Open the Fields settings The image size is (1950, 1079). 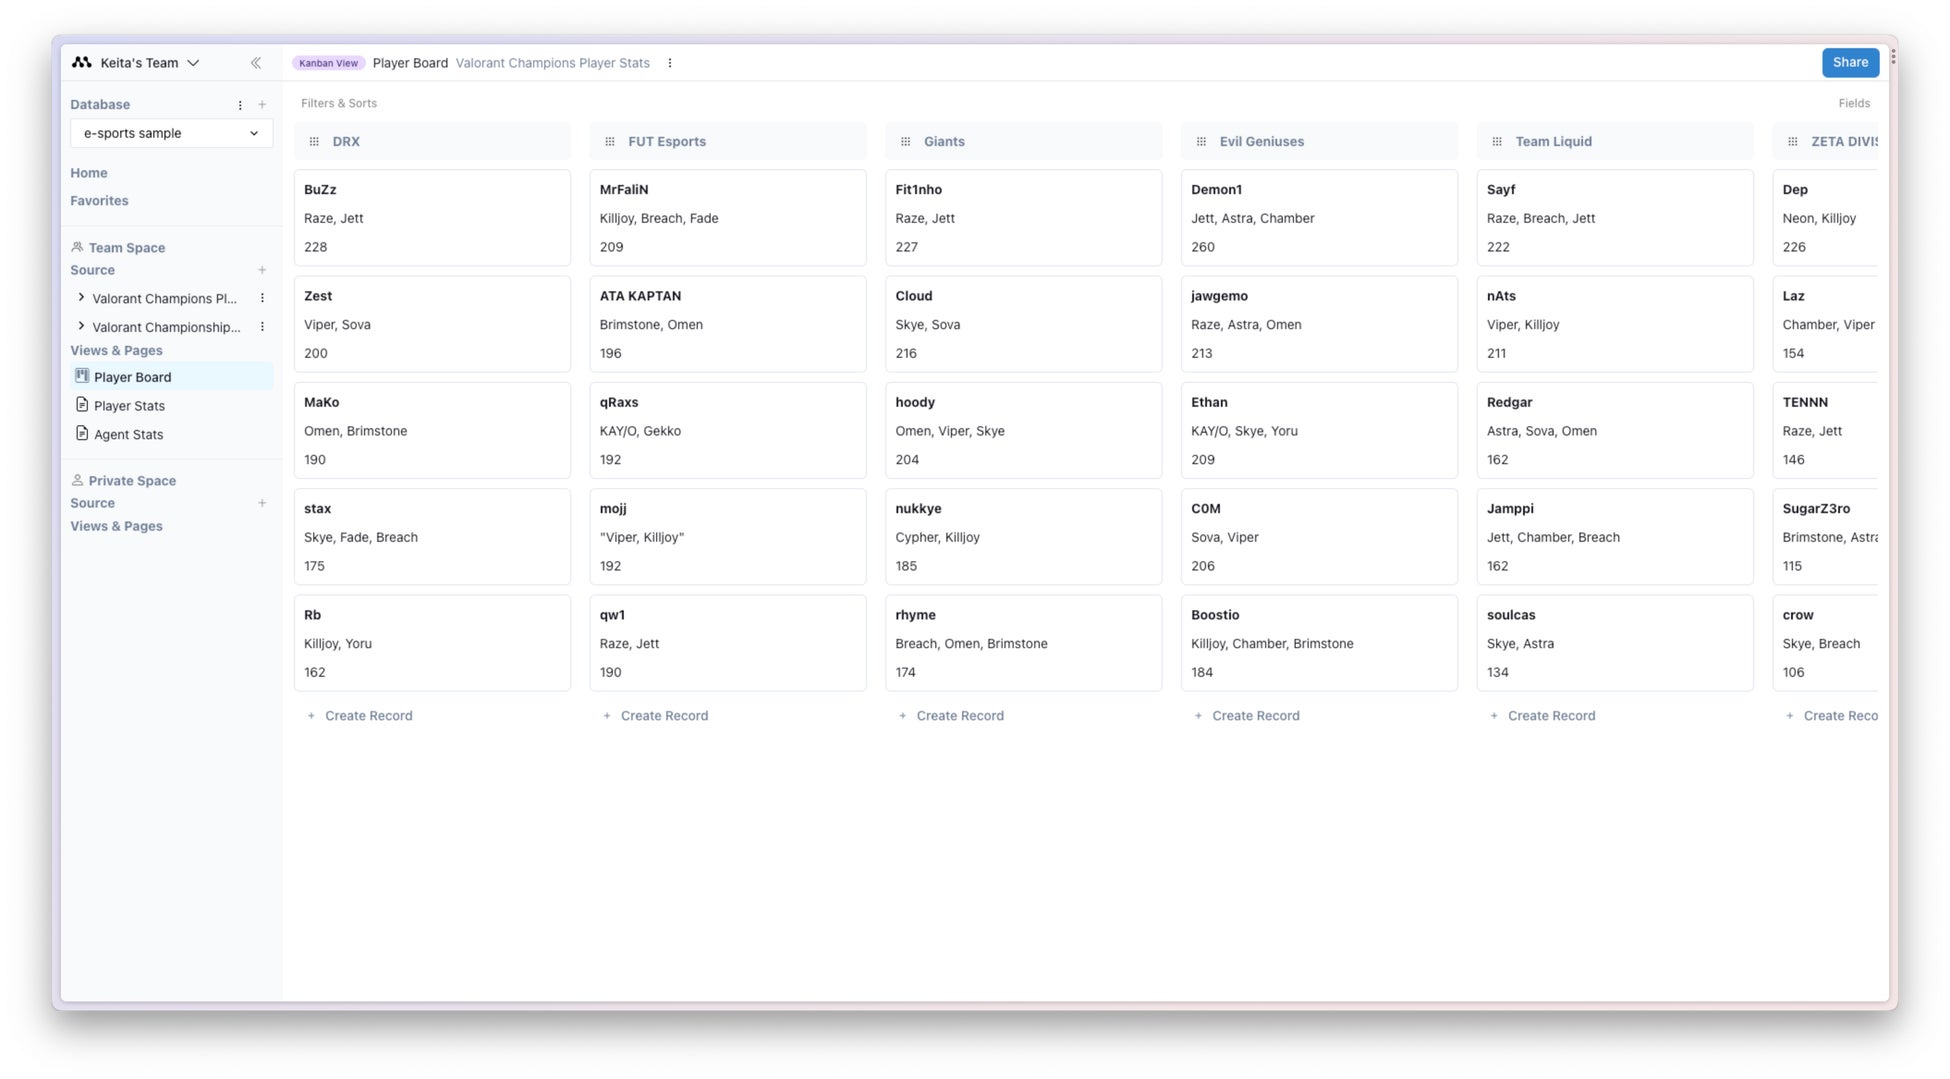(1854, 104)
